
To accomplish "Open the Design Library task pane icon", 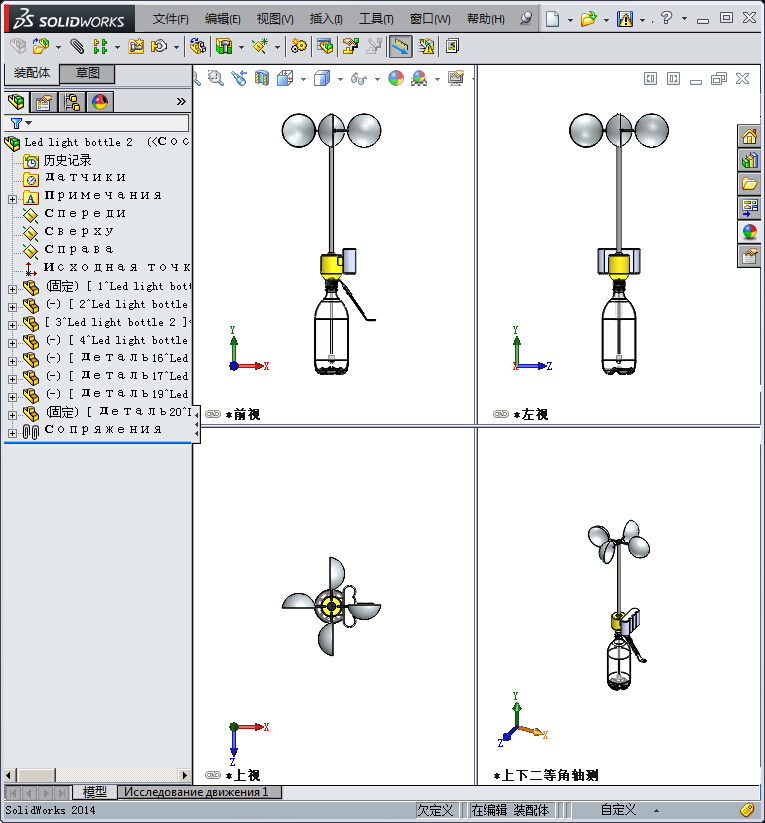I will pyautogui.click(x=749, y=160).
